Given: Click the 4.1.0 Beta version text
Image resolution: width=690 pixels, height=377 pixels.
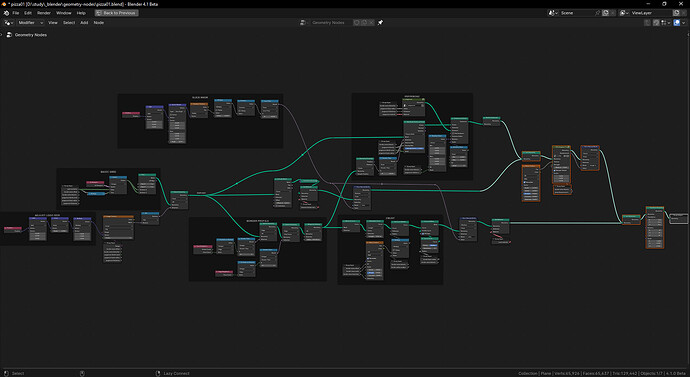Looking at the screenshot, I should [x=677, y=373].
